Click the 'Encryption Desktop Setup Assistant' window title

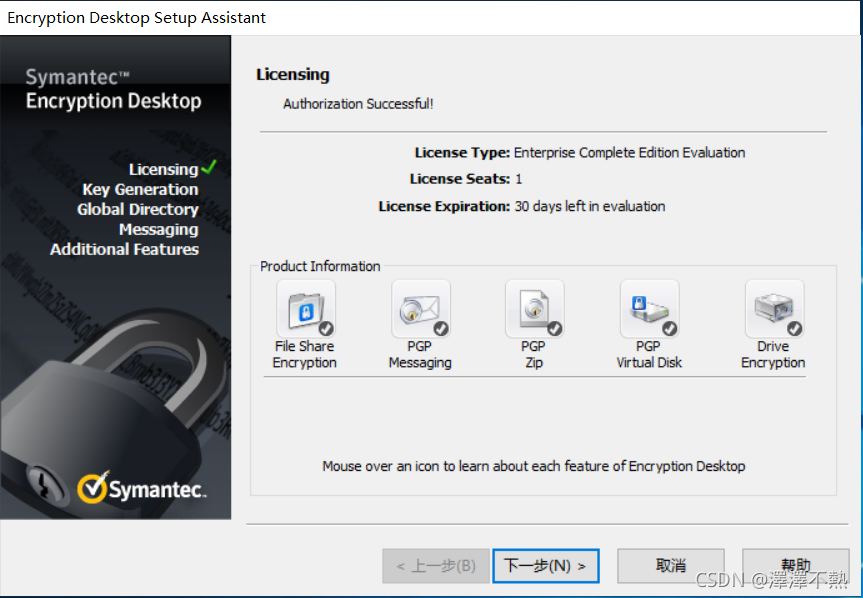point(136,18)
